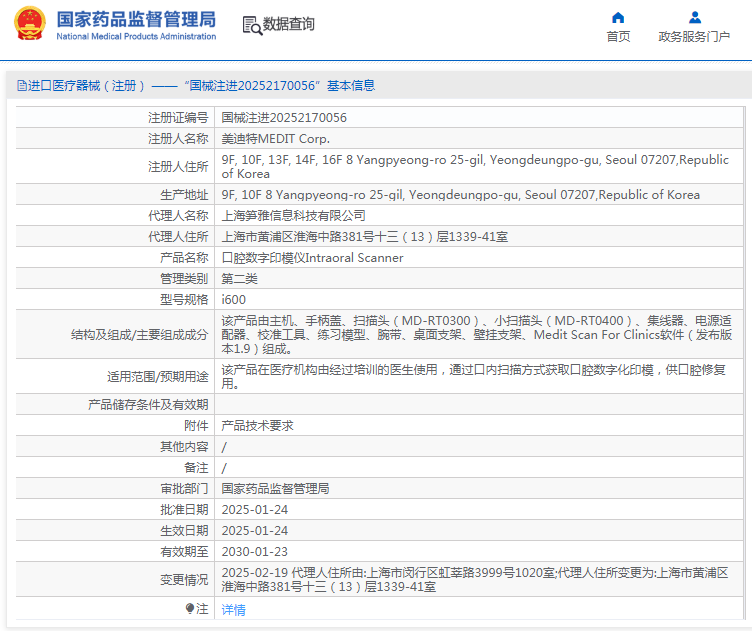Click the 生产地址 value 9F, 10F 8 Yangpyeong-ro
The width and height of the screenshot is (752, 631).
tap(460, 195)
